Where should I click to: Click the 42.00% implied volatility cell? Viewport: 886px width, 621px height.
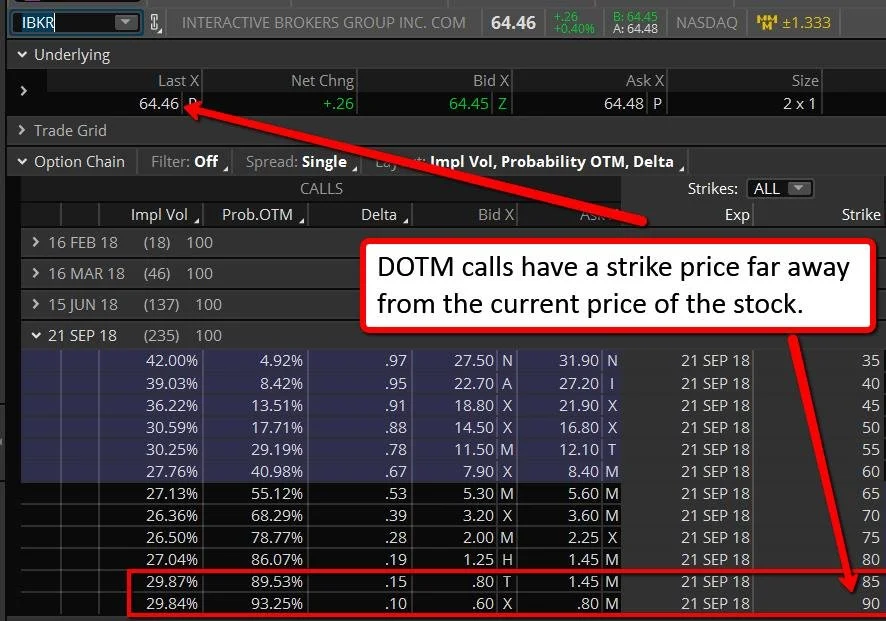[x=172, y=361]
